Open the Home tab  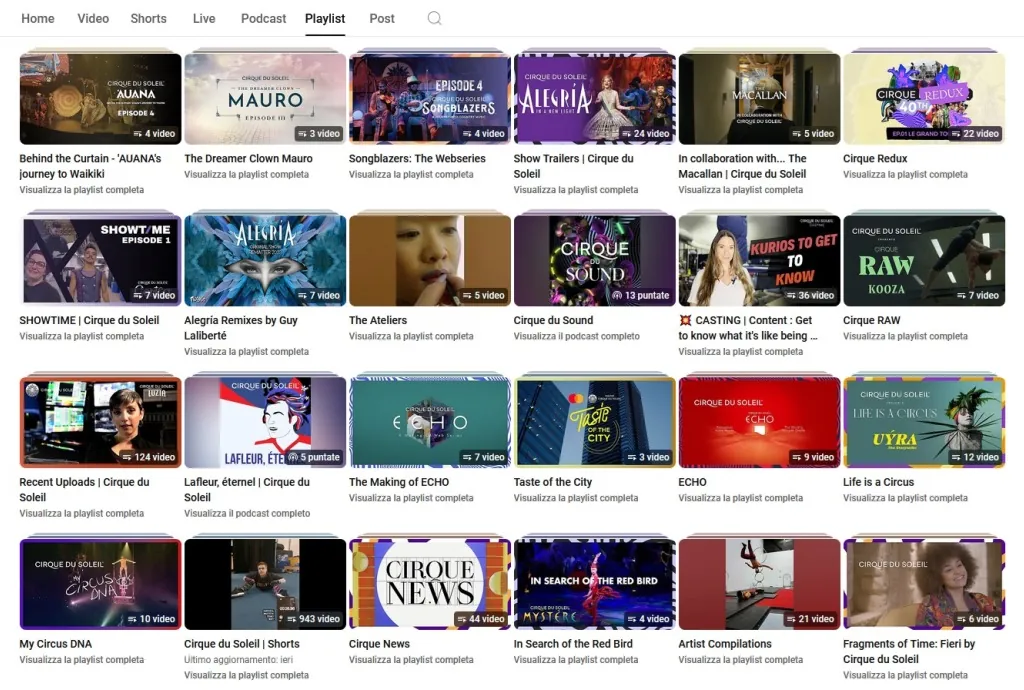pyautogui.click(x=38, y=18)
